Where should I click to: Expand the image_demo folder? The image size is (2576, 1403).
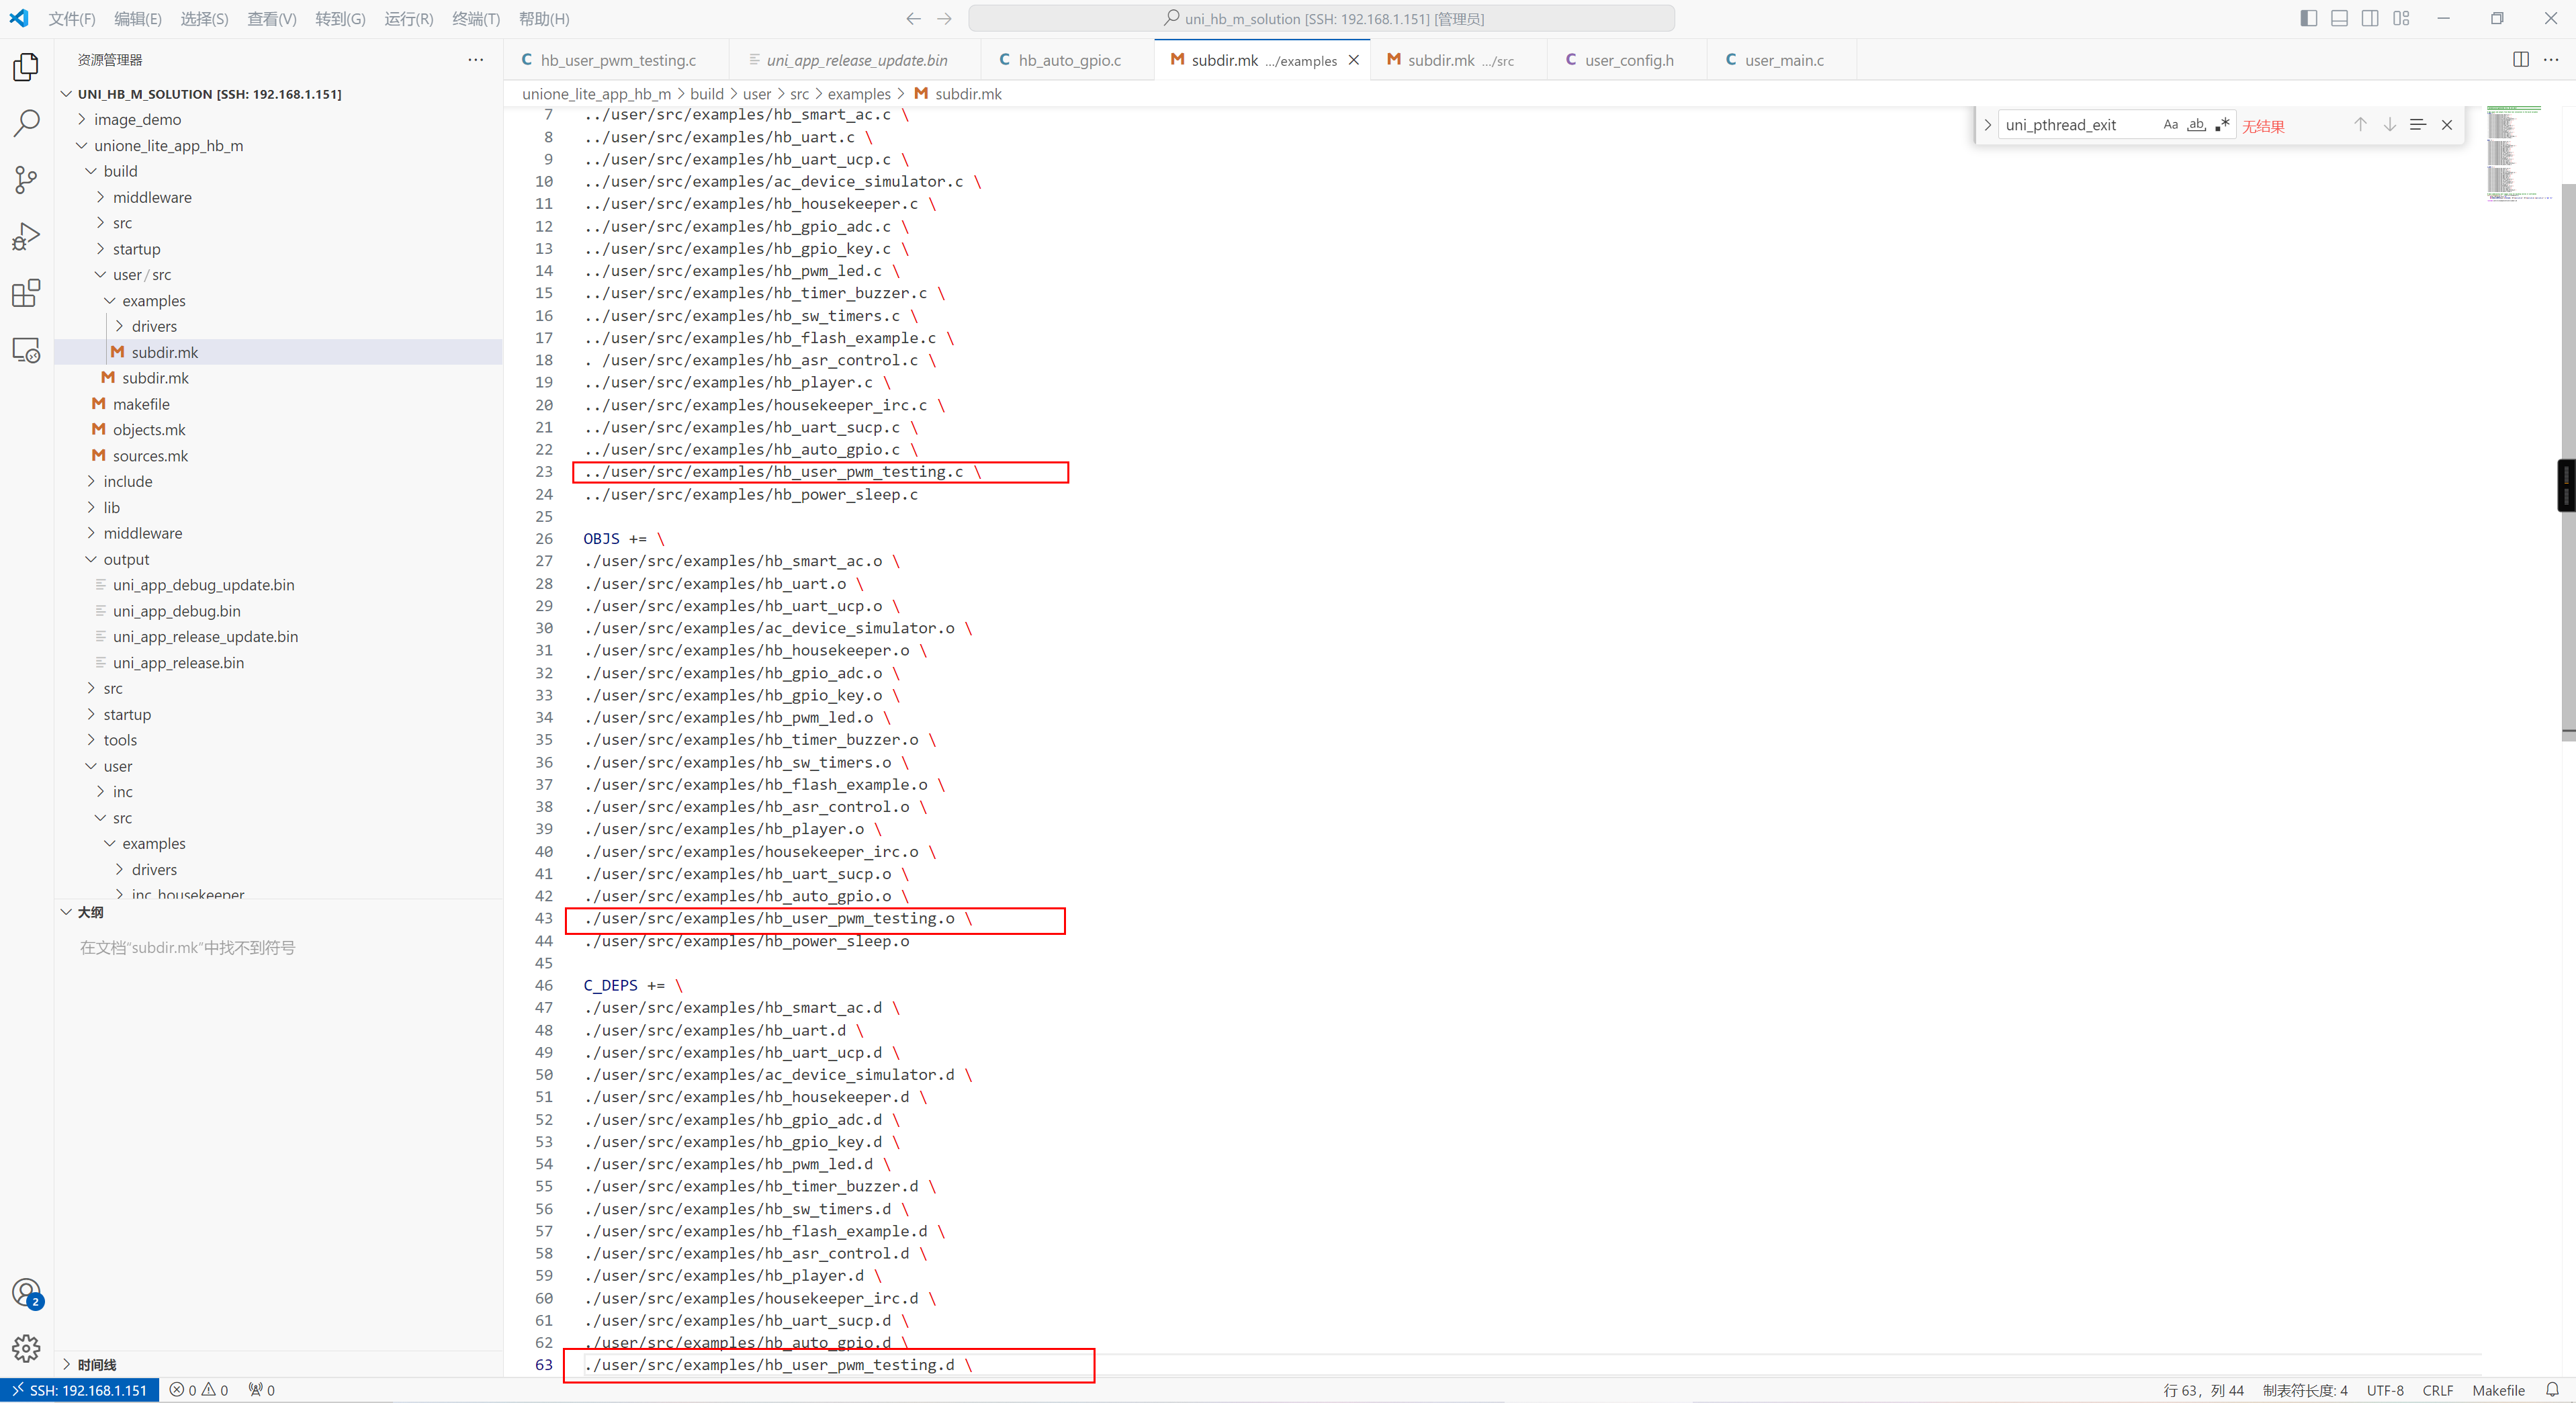(x=137, y=119)
